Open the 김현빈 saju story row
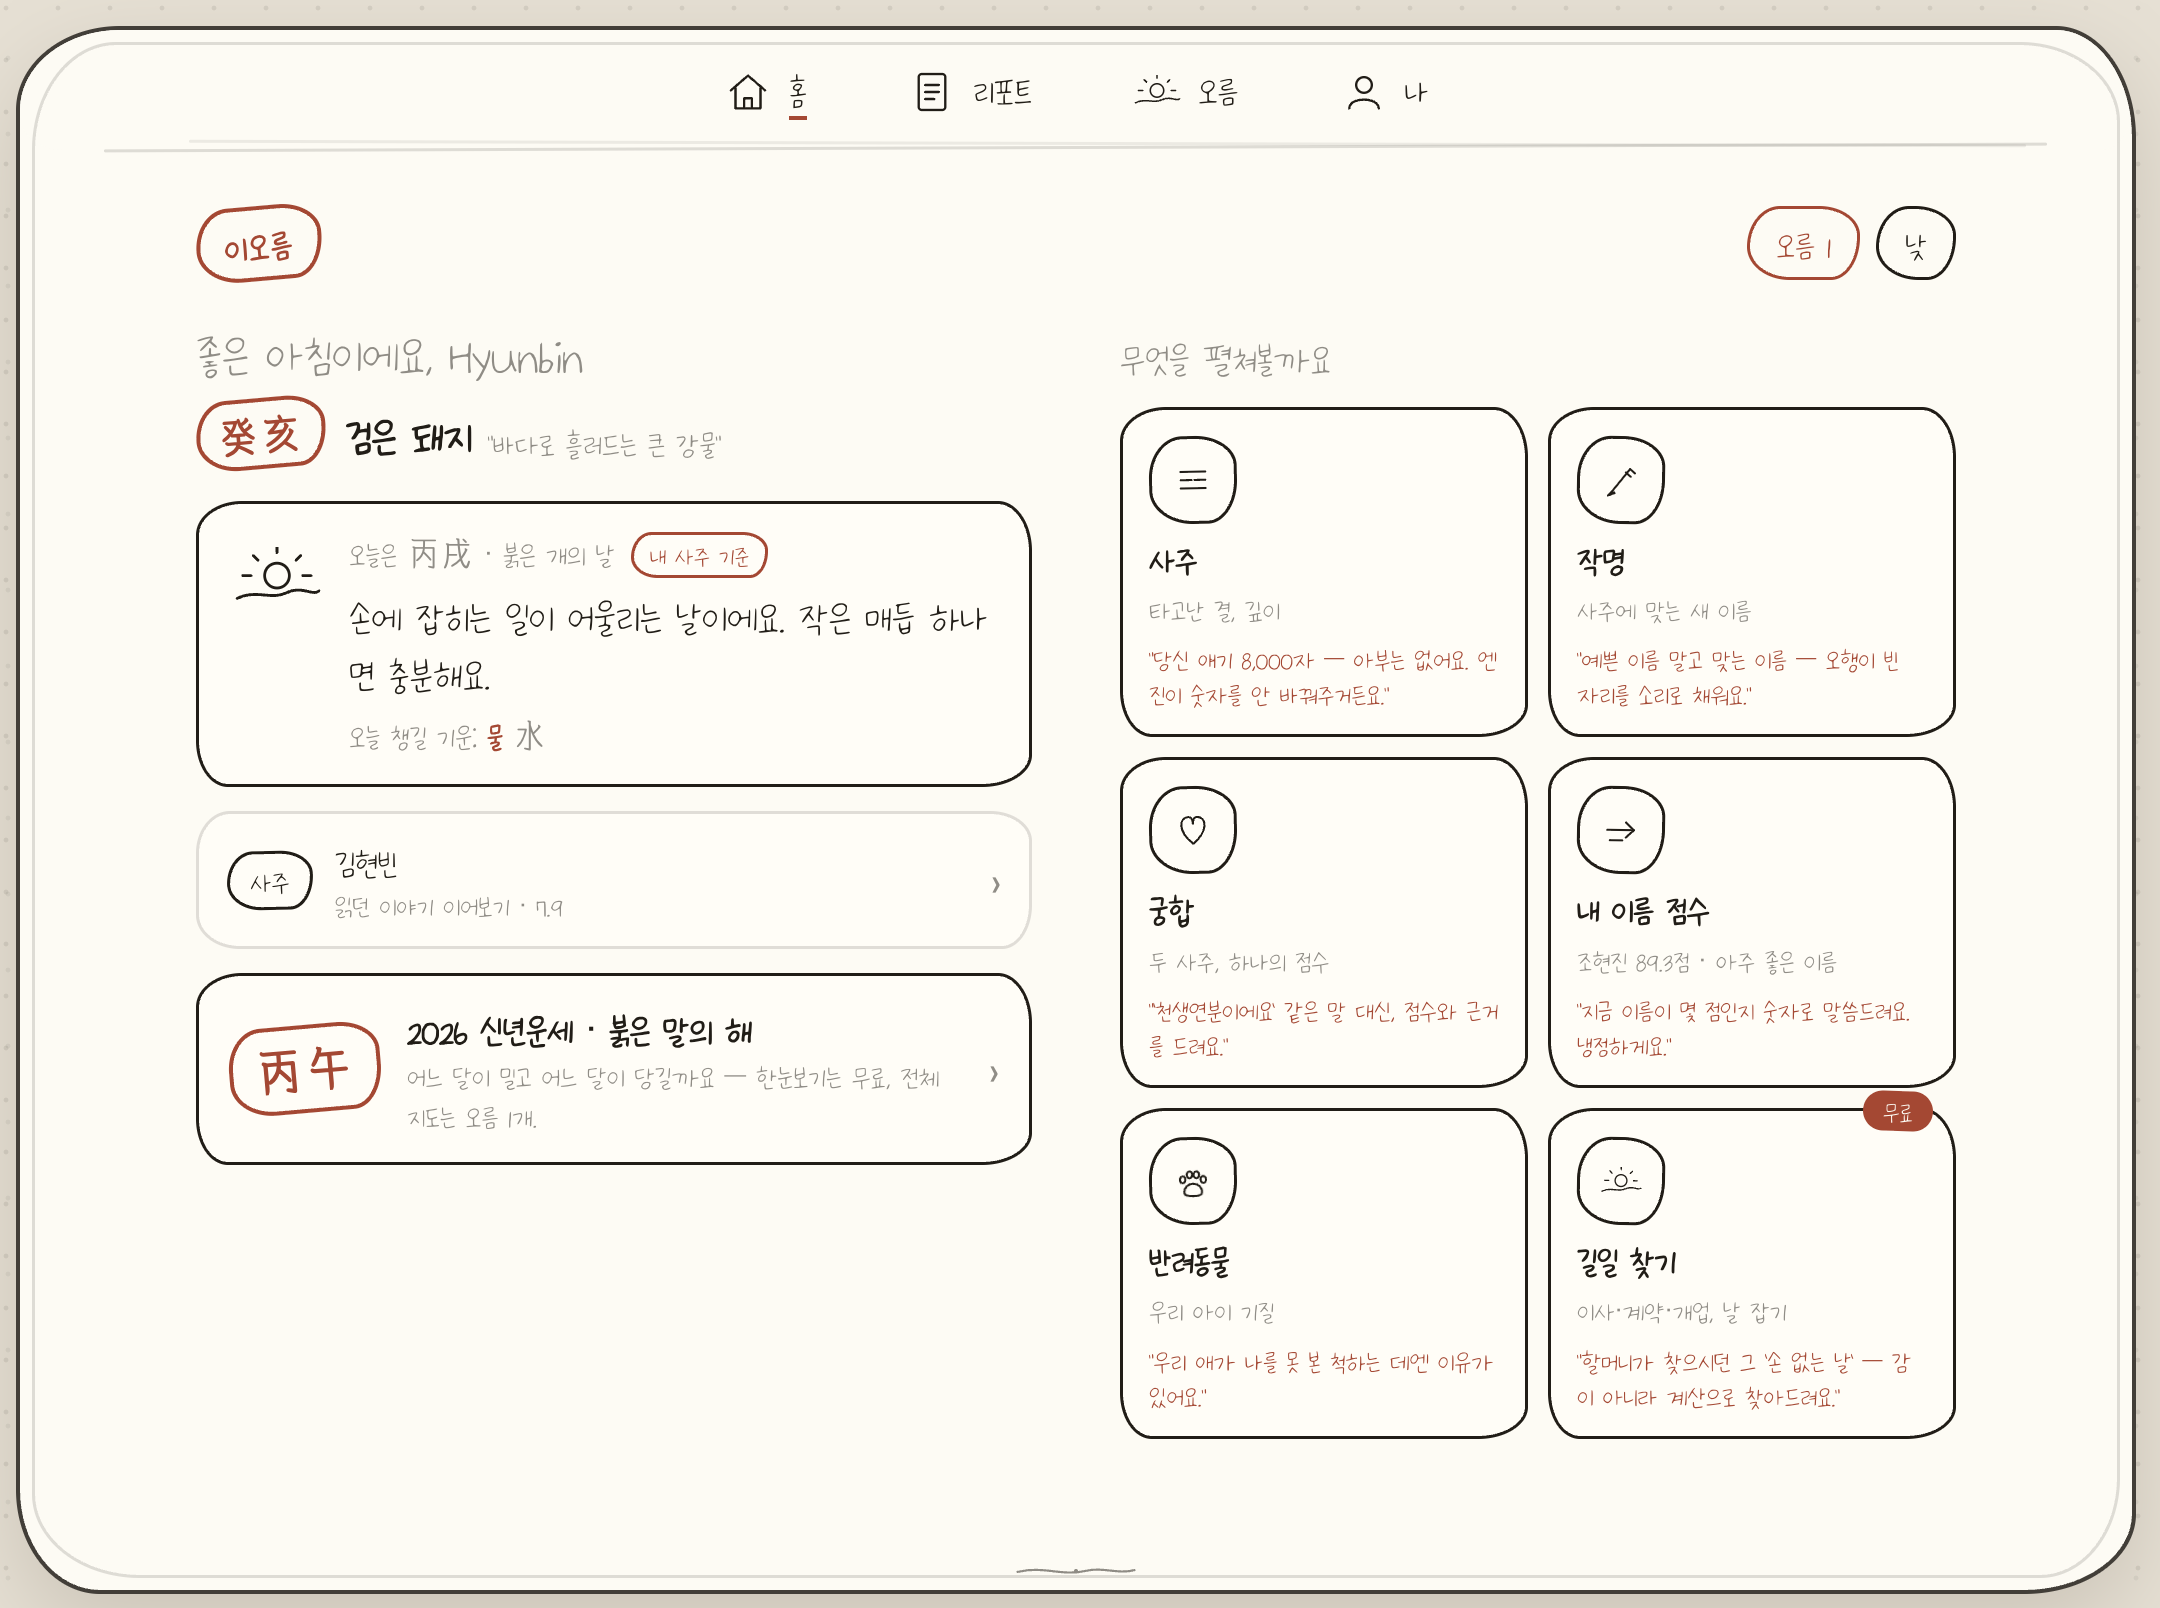This screenshot has height=1608, width=2160. click(x=614, y=880)
